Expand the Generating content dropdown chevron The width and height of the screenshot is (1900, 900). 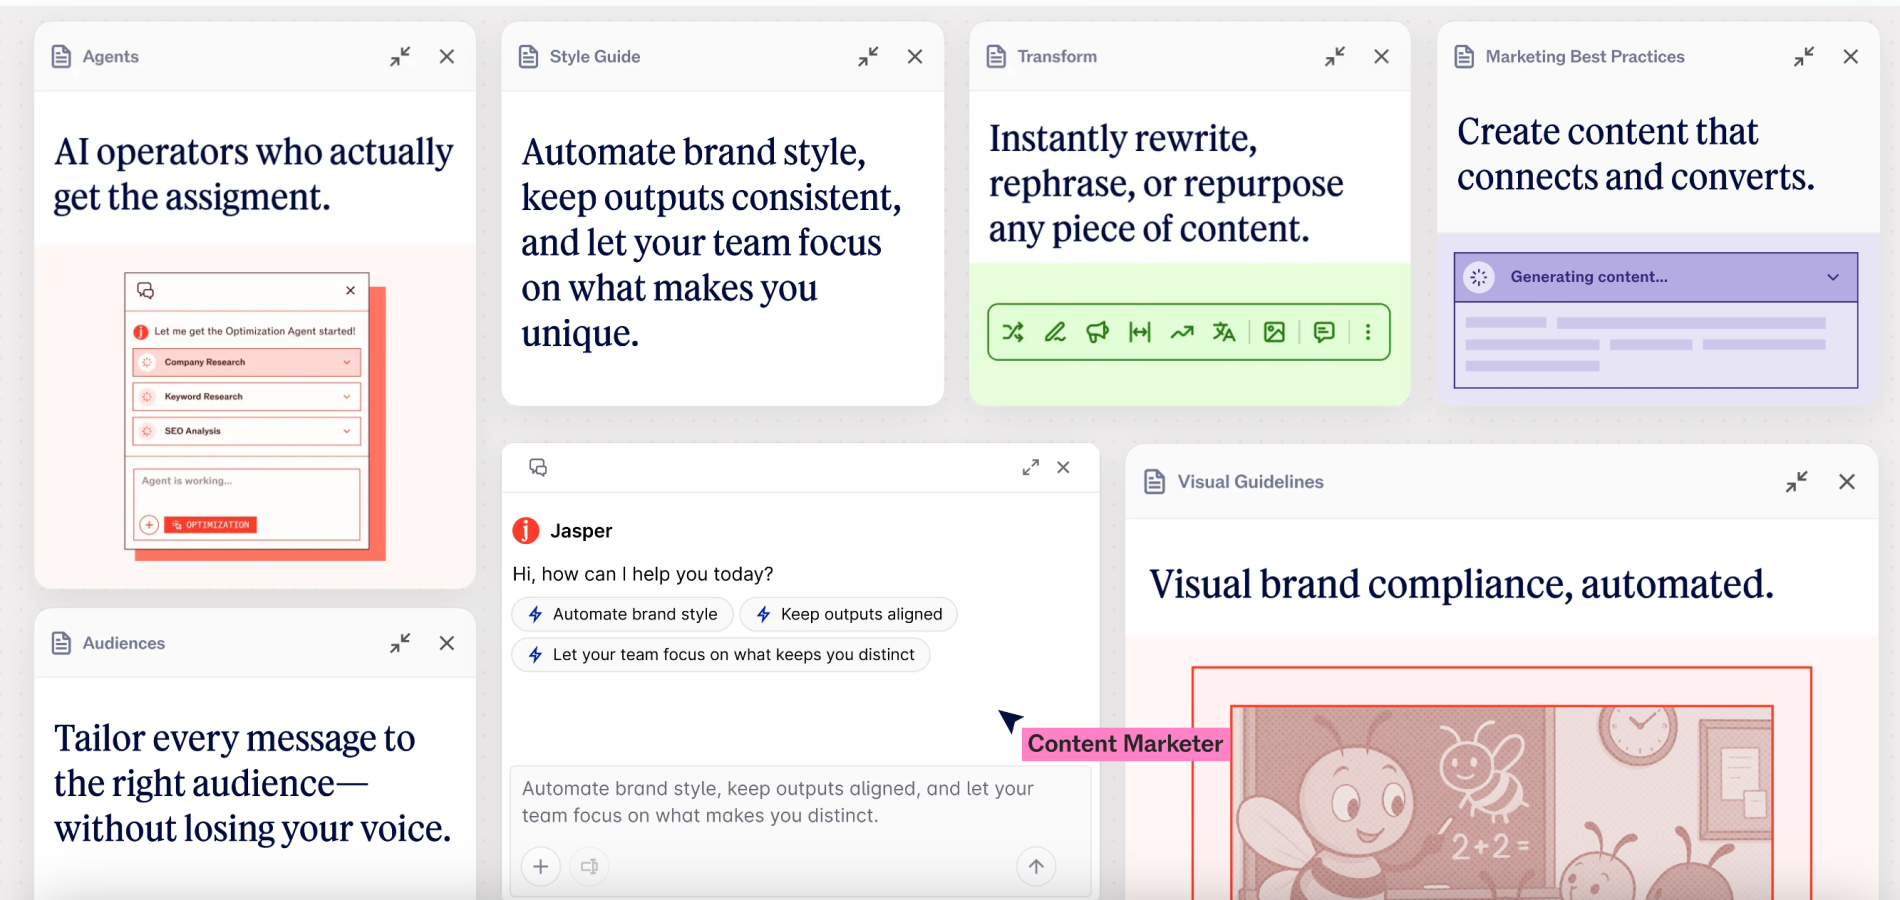[1833, 277]
